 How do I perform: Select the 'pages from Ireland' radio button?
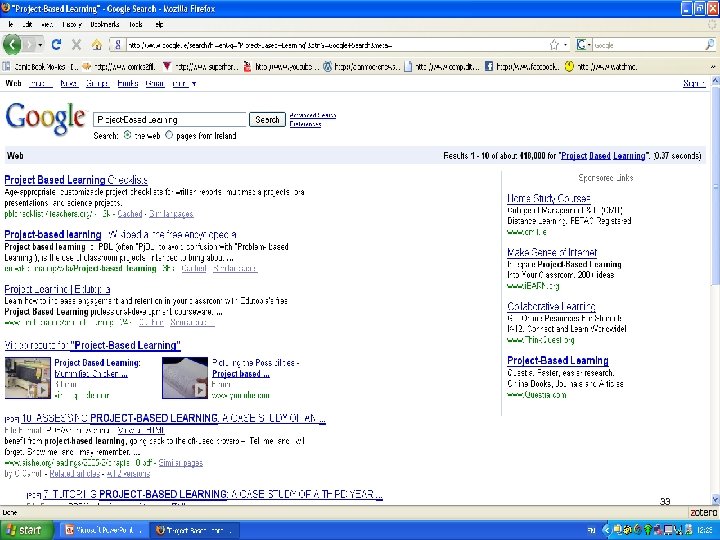[169, 135]
